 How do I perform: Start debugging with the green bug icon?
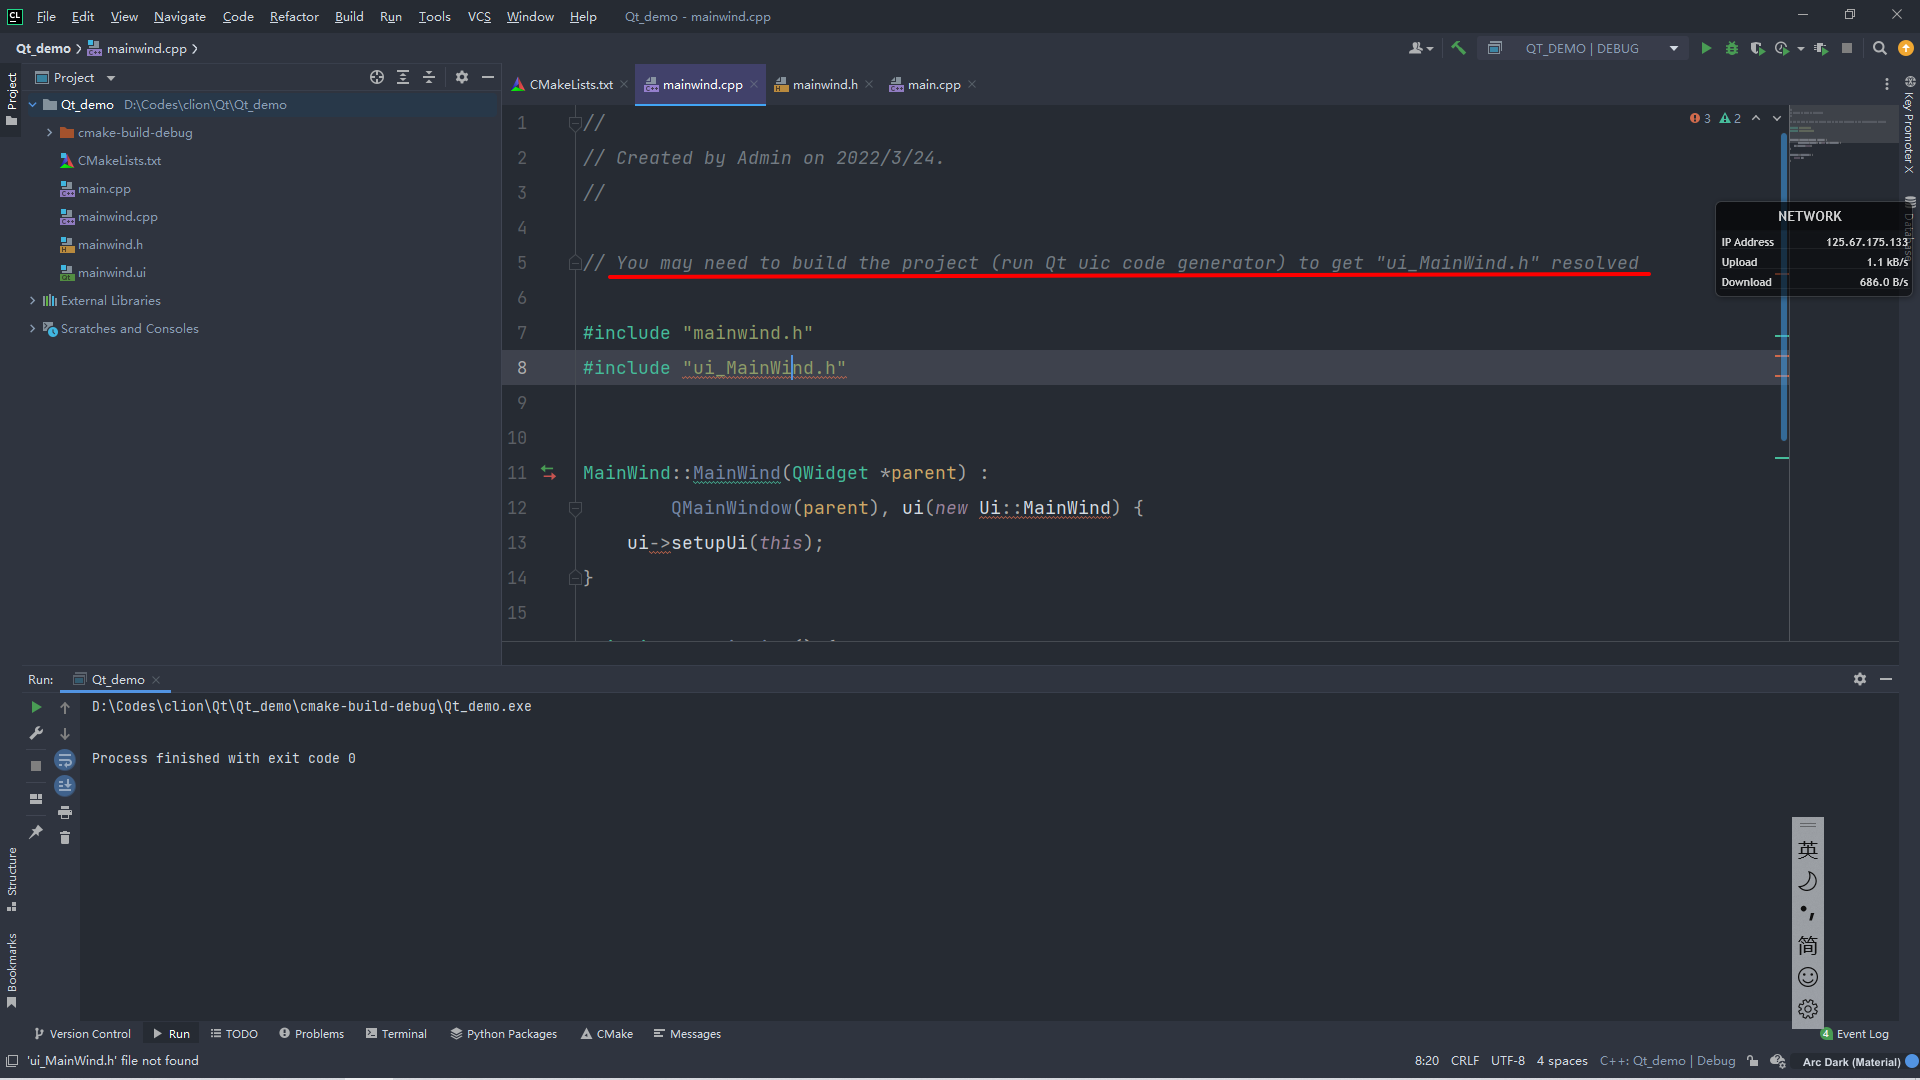pyautogui.click(x=1732, y=48)
